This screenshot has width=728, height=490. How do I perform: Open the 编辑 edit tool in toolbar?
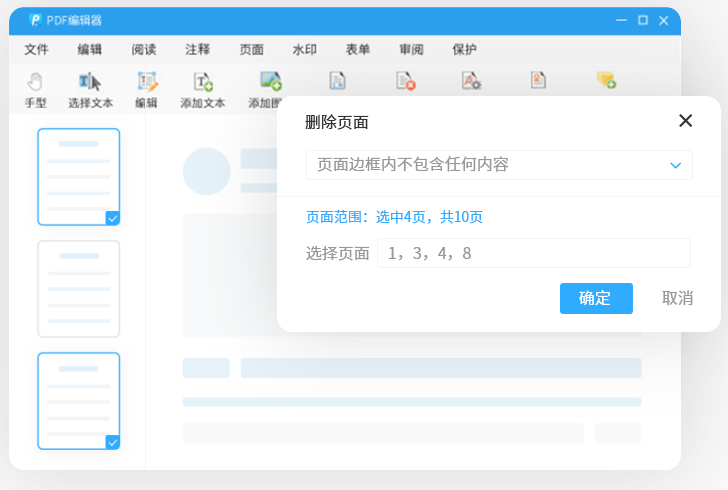(147, 91)
